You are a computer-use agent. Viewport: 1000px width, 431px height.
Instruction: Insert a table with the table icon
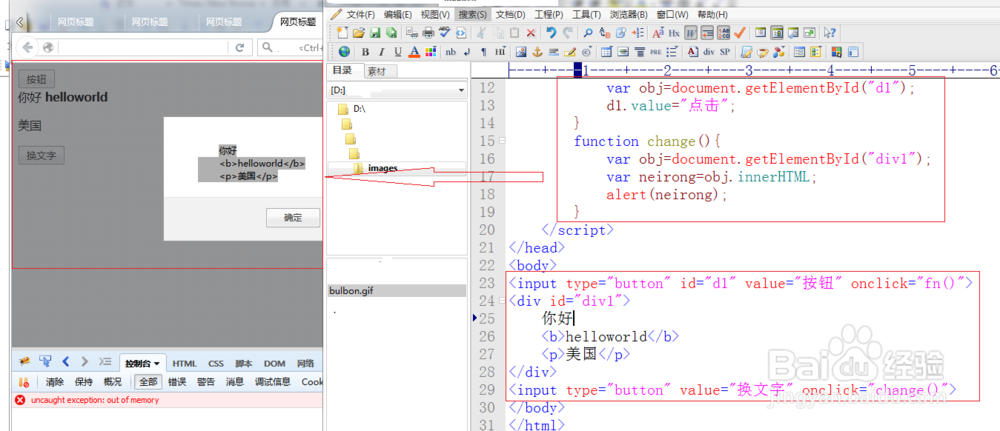pyautogui.click(x=607, y=52)
